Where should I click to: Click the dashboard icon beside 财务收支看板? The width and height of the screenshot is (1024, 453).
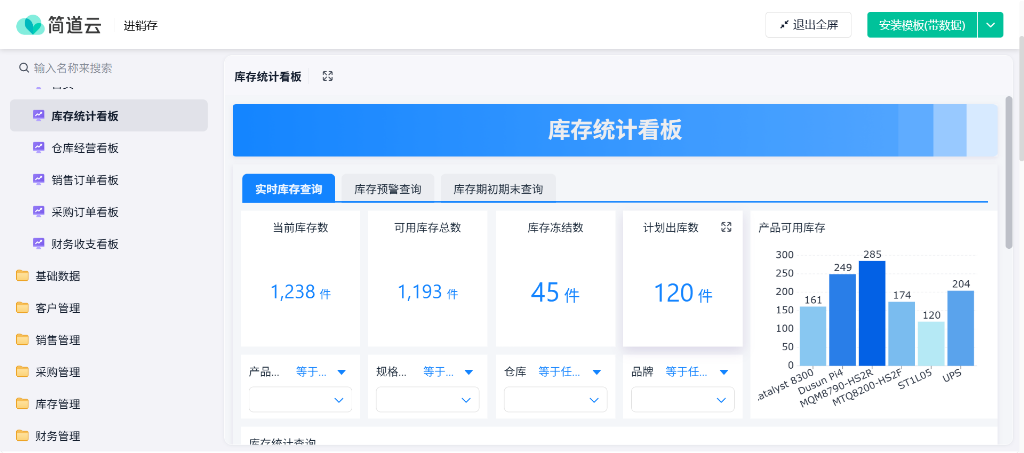point(39,243)
